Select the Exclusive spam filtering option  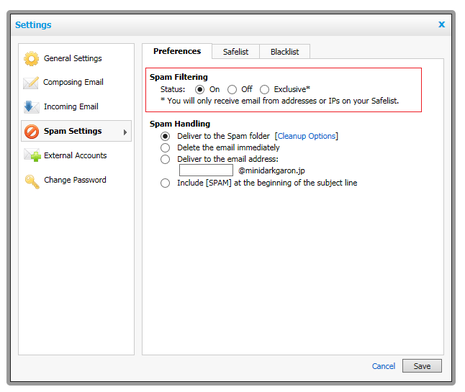(x=264, y=90)
